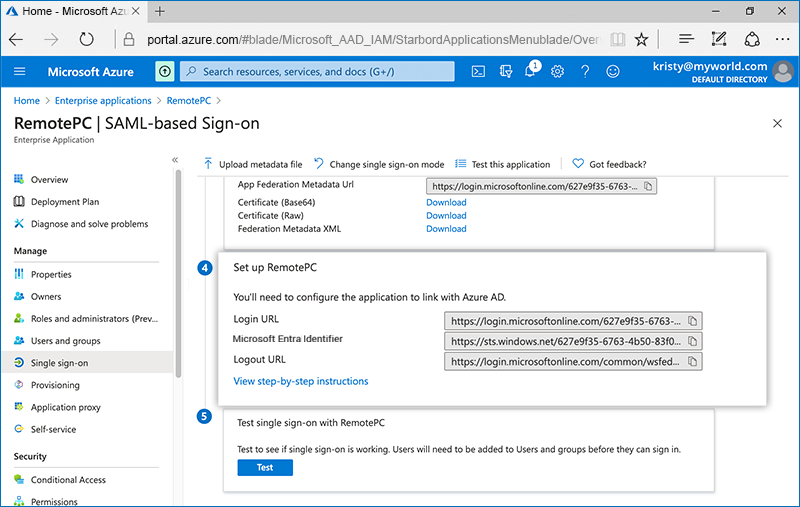Open Provisioning from the Manage menu
Image resolution: width=800 pixels, height=507 pixels.
55,385
